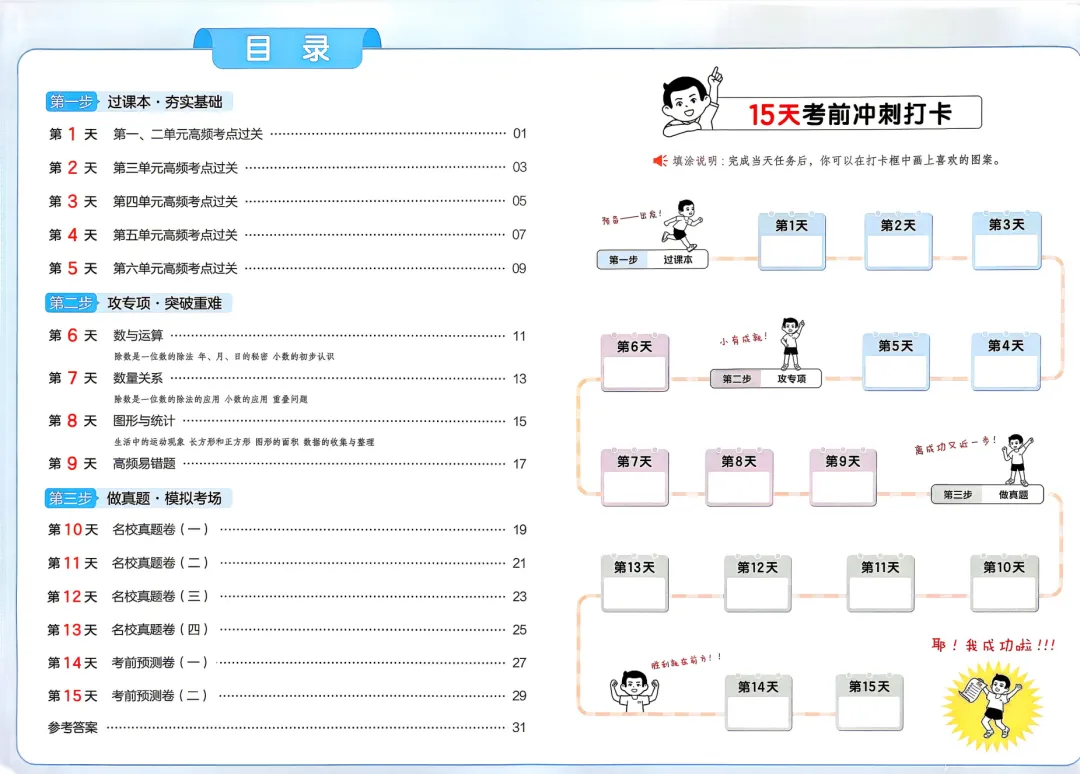Click the handwritten note 离成功又近一步!
Screen dimensions: 1080x774
point(955,445)
